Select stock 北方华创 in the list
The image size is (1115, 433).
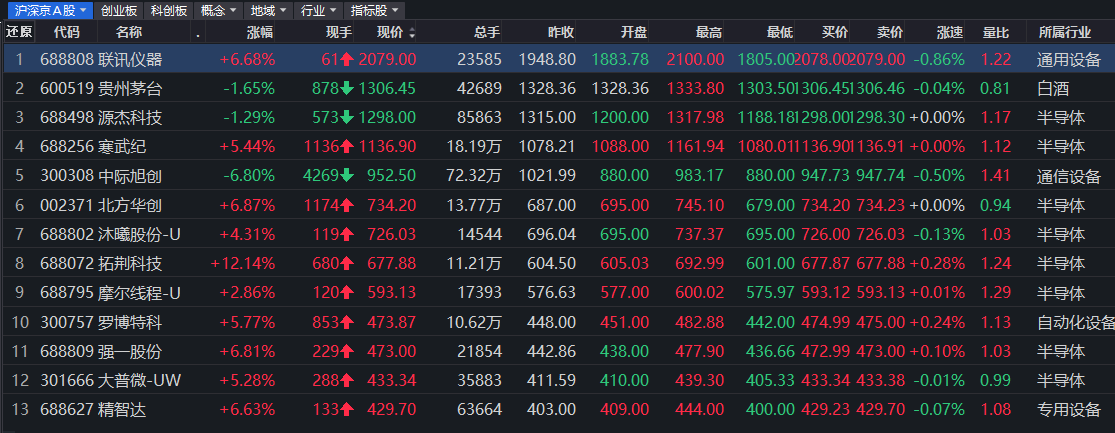[130, 205]
